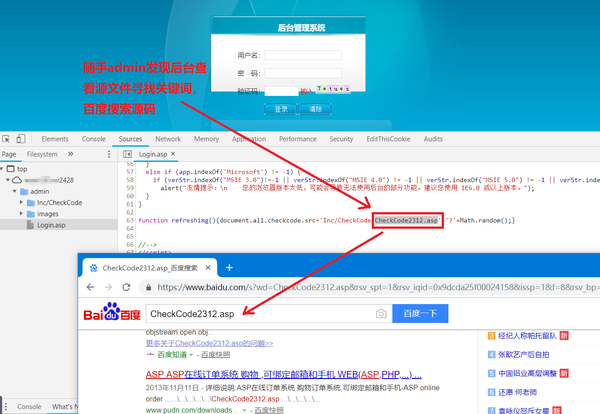Viewport: 600px width, 414px height.
Task: Select Login.asp in the file tree
Action: tap(51, 225)
